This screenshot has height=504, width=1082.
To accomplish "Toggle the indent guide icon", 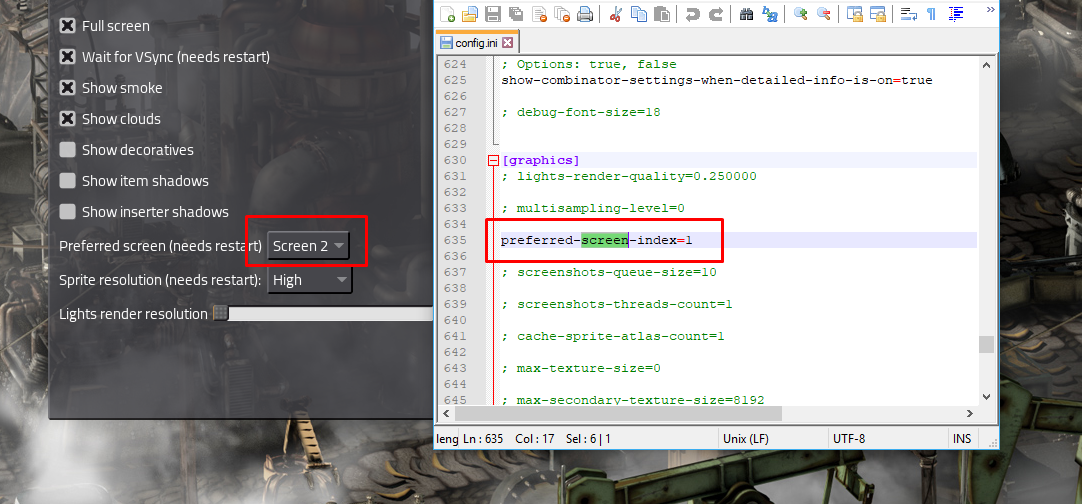I will pyautogui.click(x=956, y=14).
